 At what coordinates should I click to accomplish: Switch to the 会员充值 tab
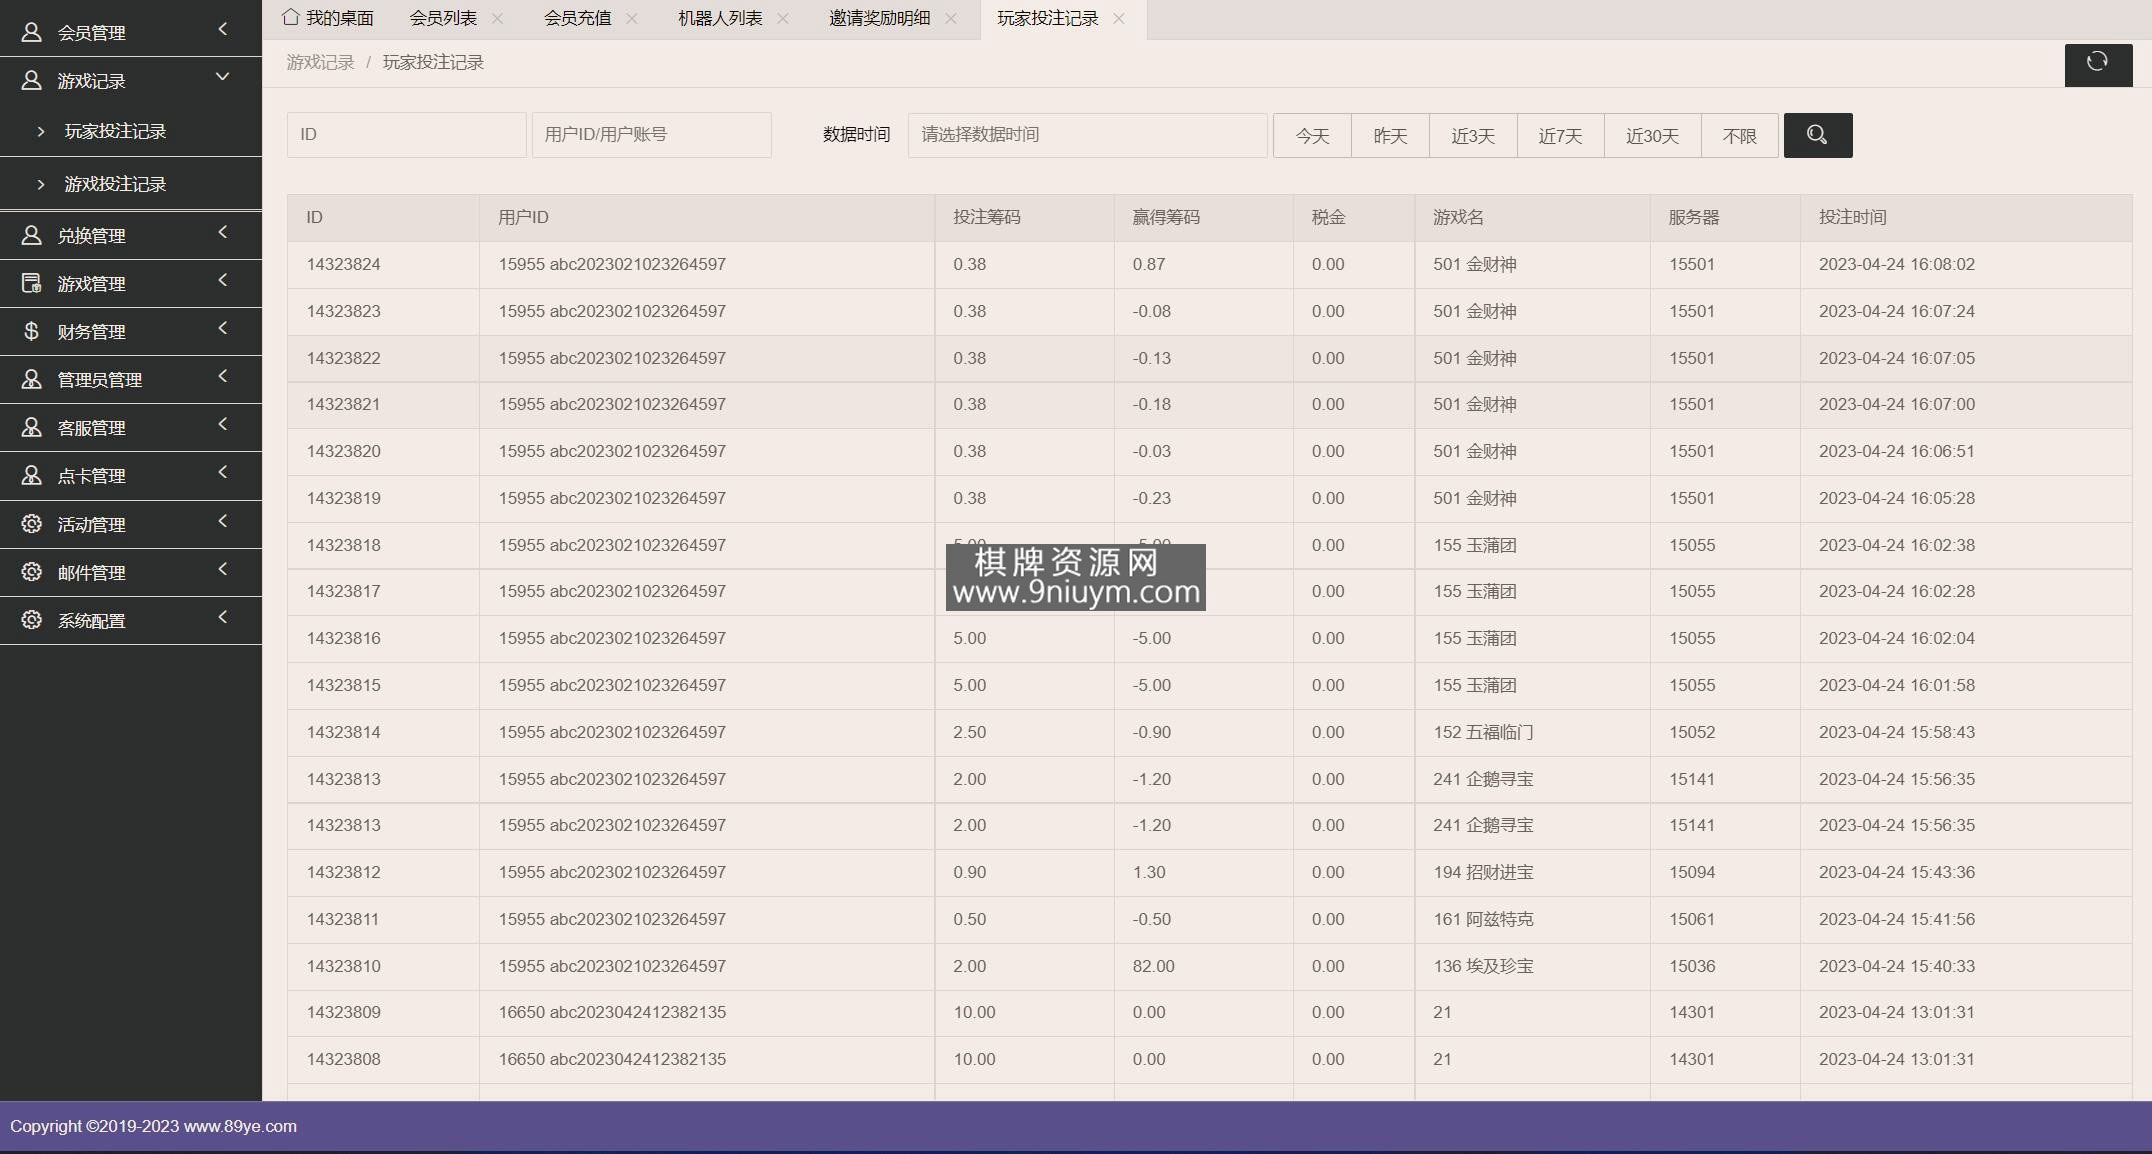(x=577, y=18)
